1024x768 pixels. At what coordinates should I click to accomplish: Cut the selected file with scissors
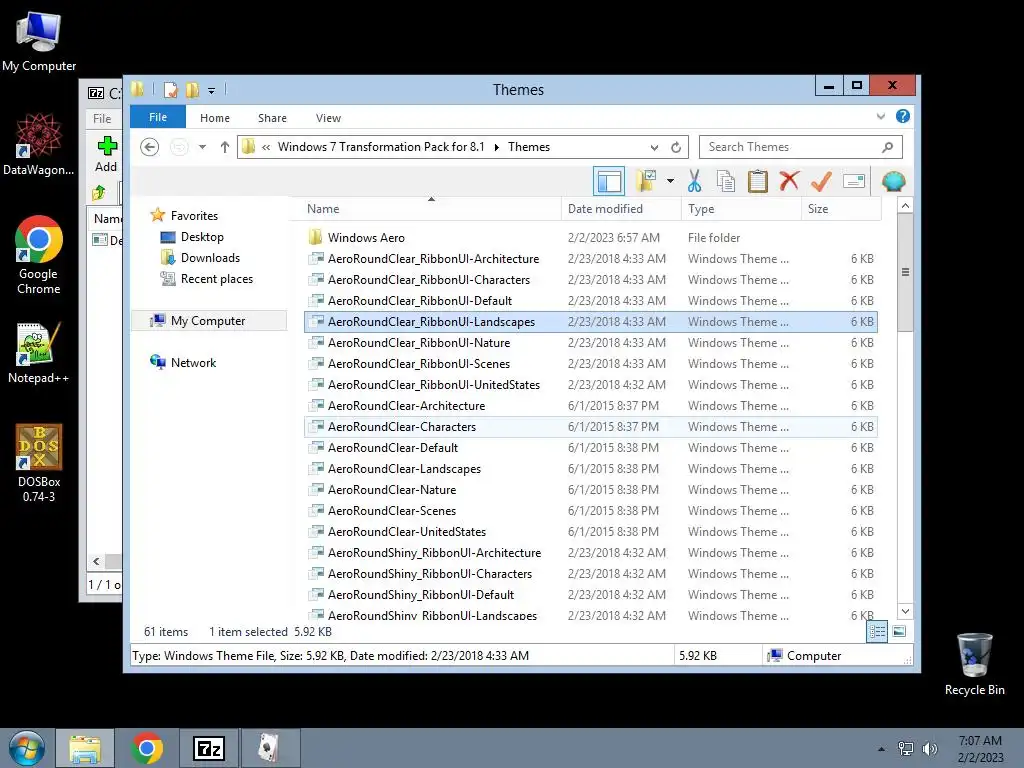tap(694, 181)
